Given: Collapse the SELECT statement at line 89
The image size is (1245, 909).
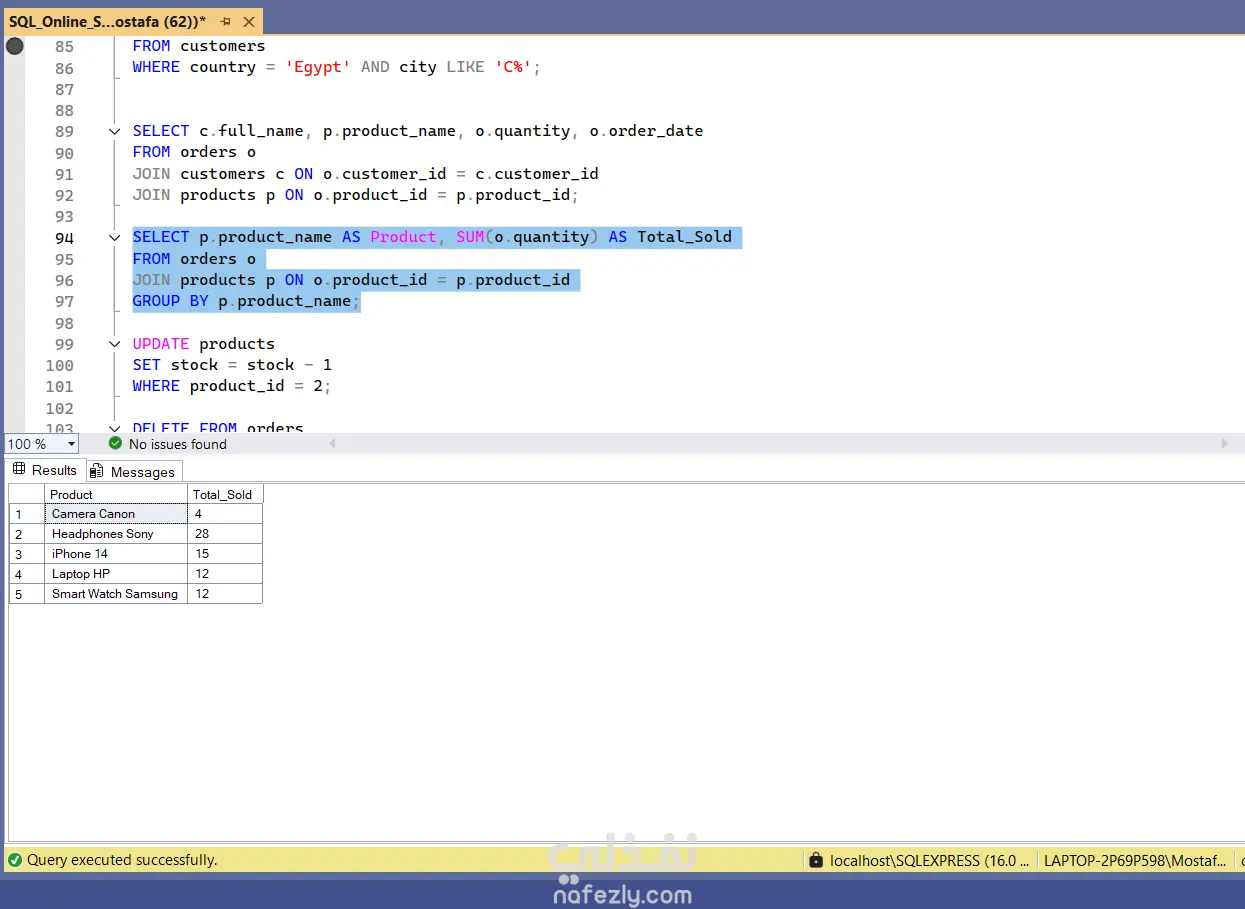Looking at the screenshot, I should (x=113, y=130).
